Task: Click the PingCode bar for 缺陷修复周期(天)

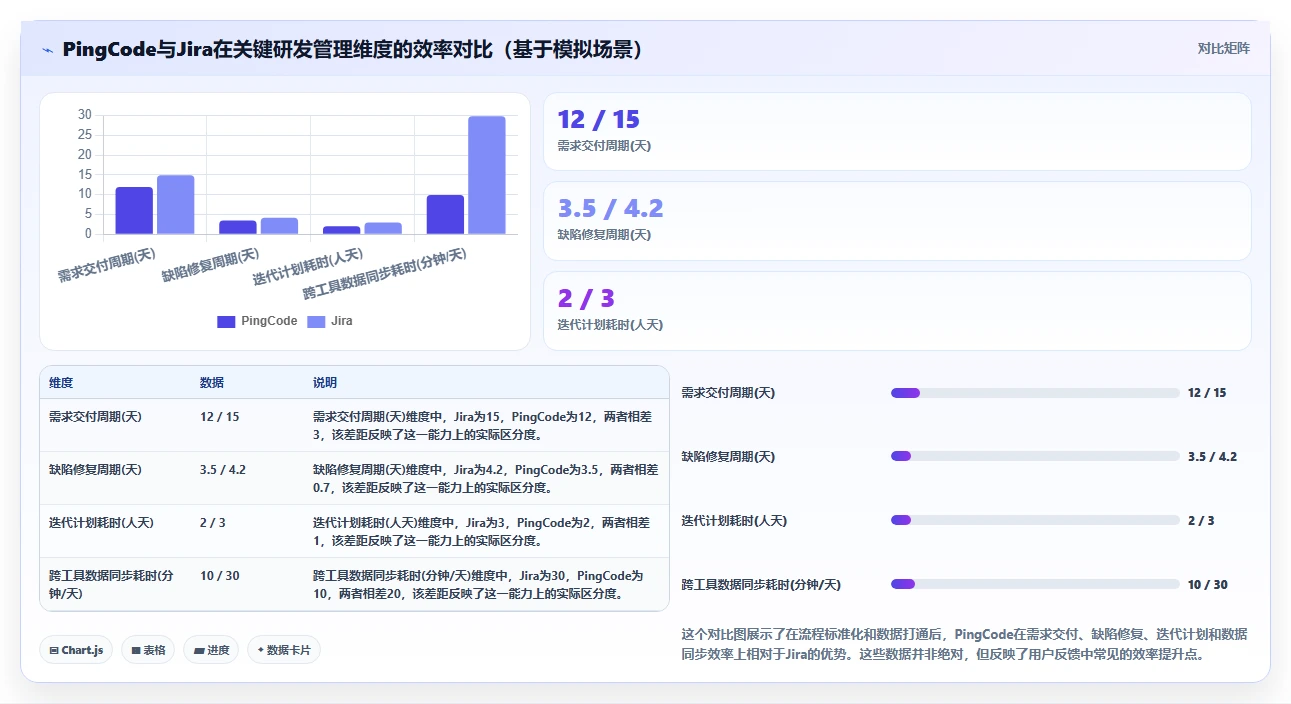Action: 238,228
